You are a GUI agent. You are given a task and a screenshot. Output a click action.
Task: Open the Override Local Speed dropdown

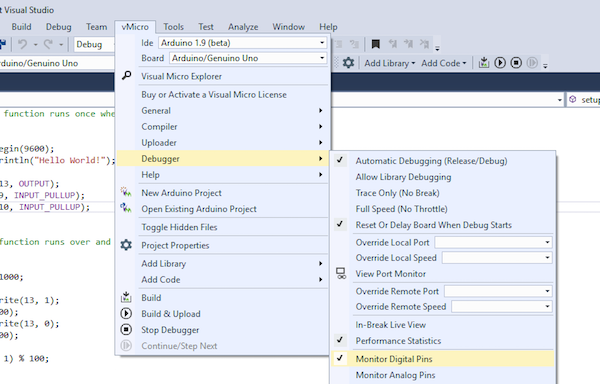497,258
